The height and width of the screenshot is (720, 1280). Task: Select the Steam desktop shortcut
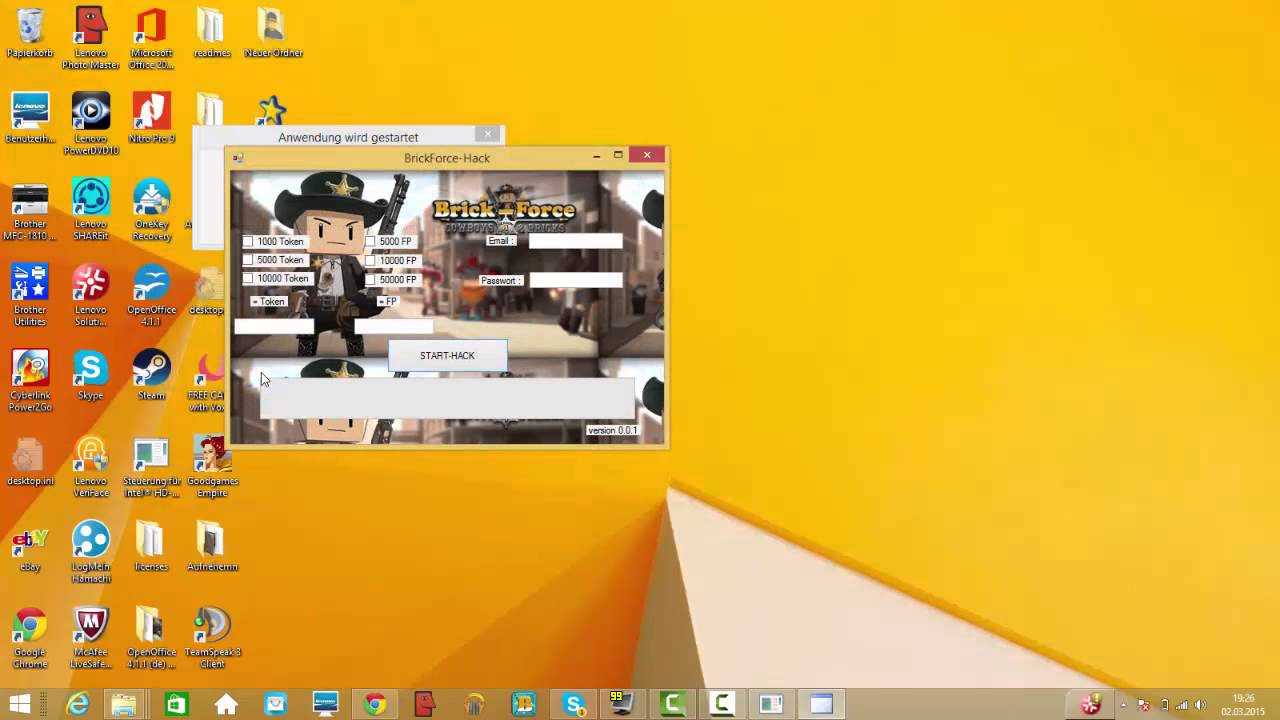coord(151,375)
